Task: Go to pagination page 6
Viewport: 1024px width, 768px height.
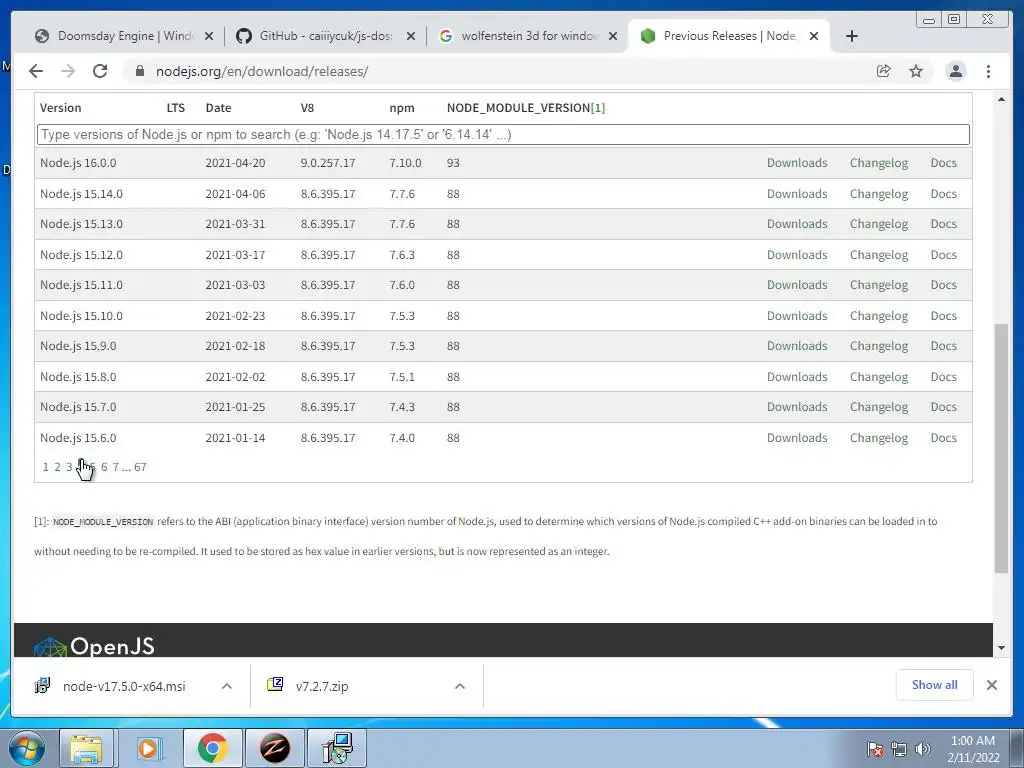Action: click(104, 467)
